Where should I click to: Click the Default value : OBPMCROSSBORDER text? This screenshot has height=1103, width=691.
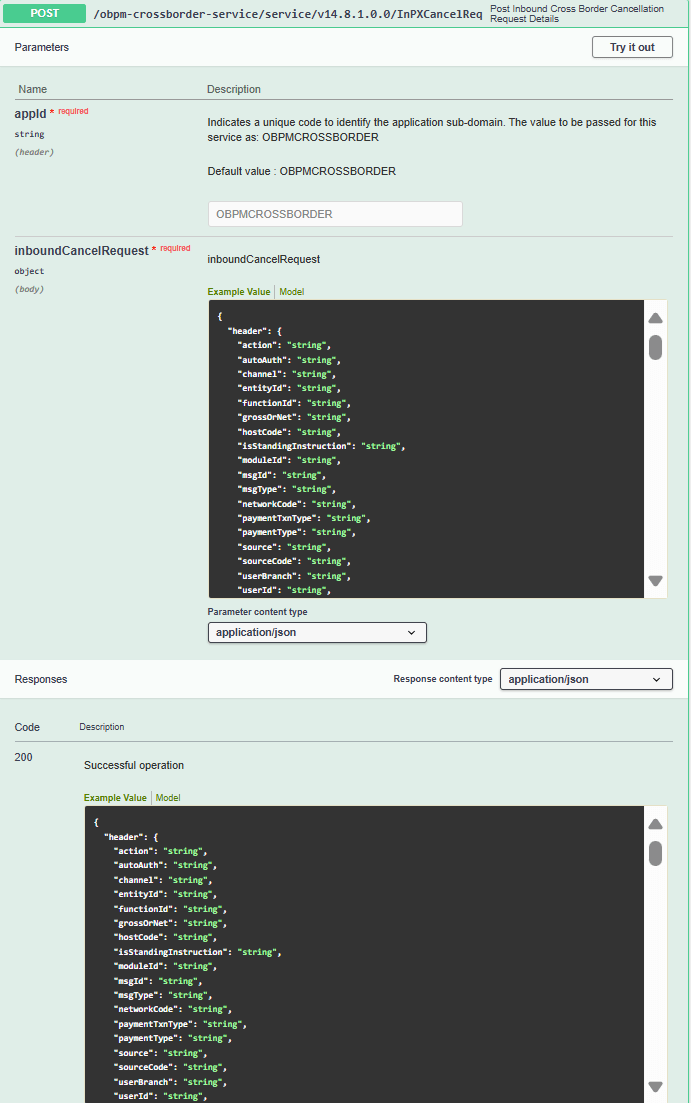pyautogui.click(x=302, y=171)
